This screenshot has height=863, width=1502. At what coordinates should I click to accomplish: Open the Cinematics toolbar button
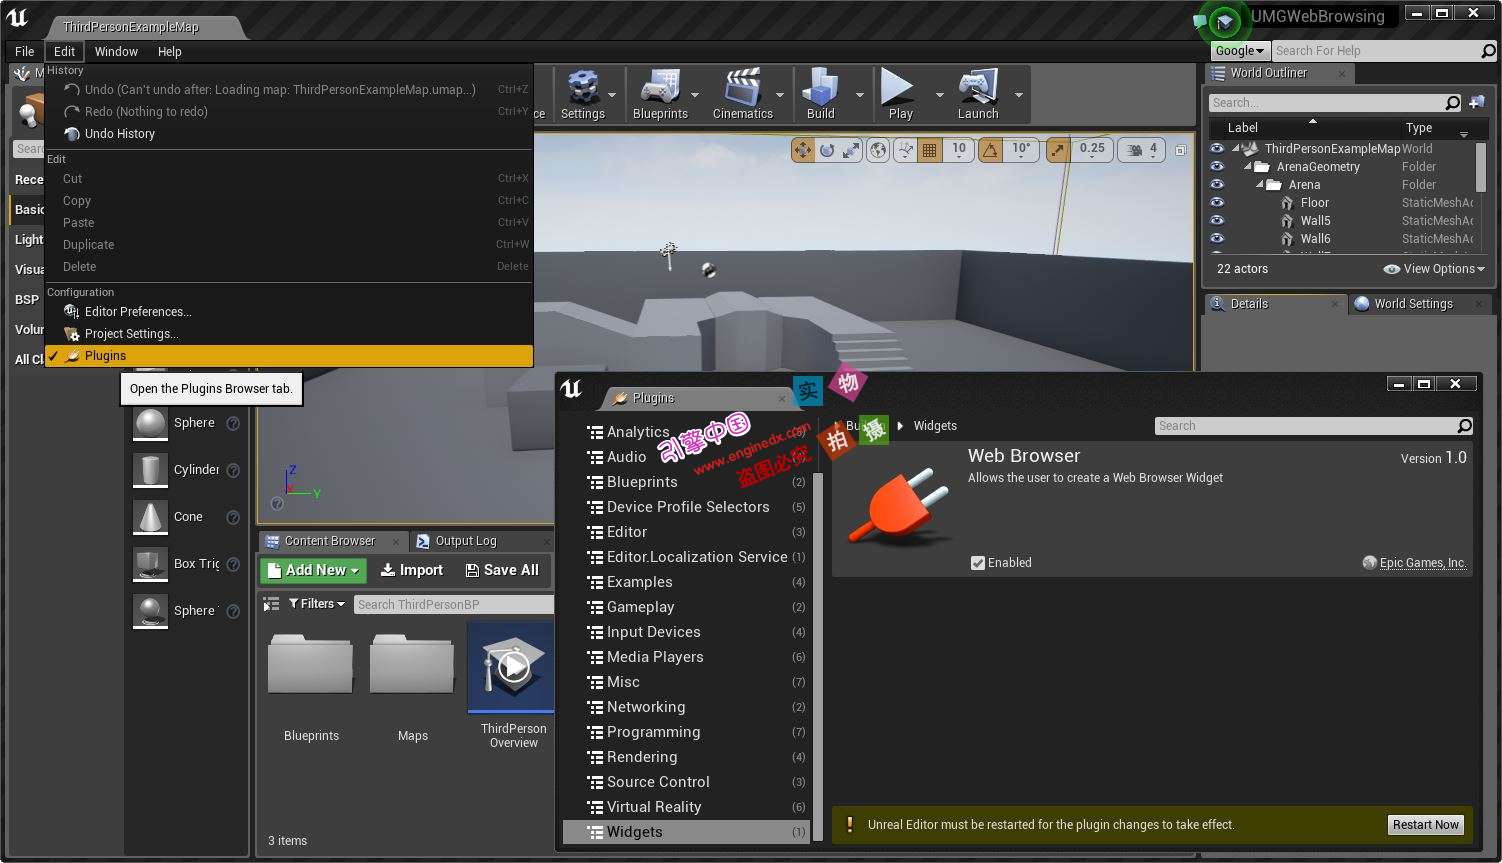743,96
